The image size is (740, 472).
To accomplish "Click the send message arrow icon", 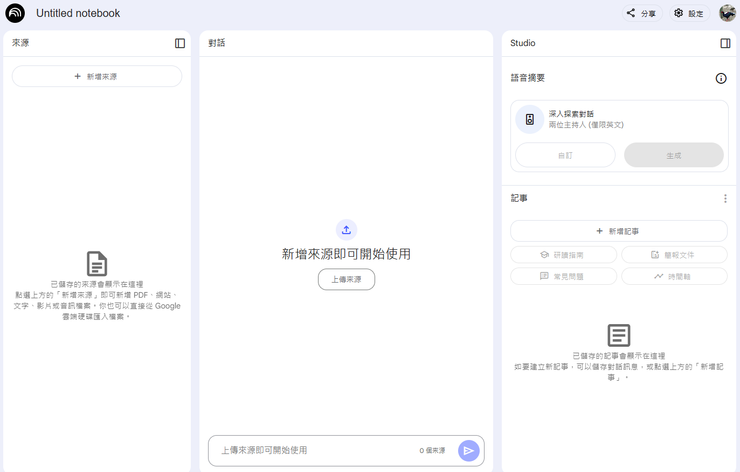I will (468, 451).
